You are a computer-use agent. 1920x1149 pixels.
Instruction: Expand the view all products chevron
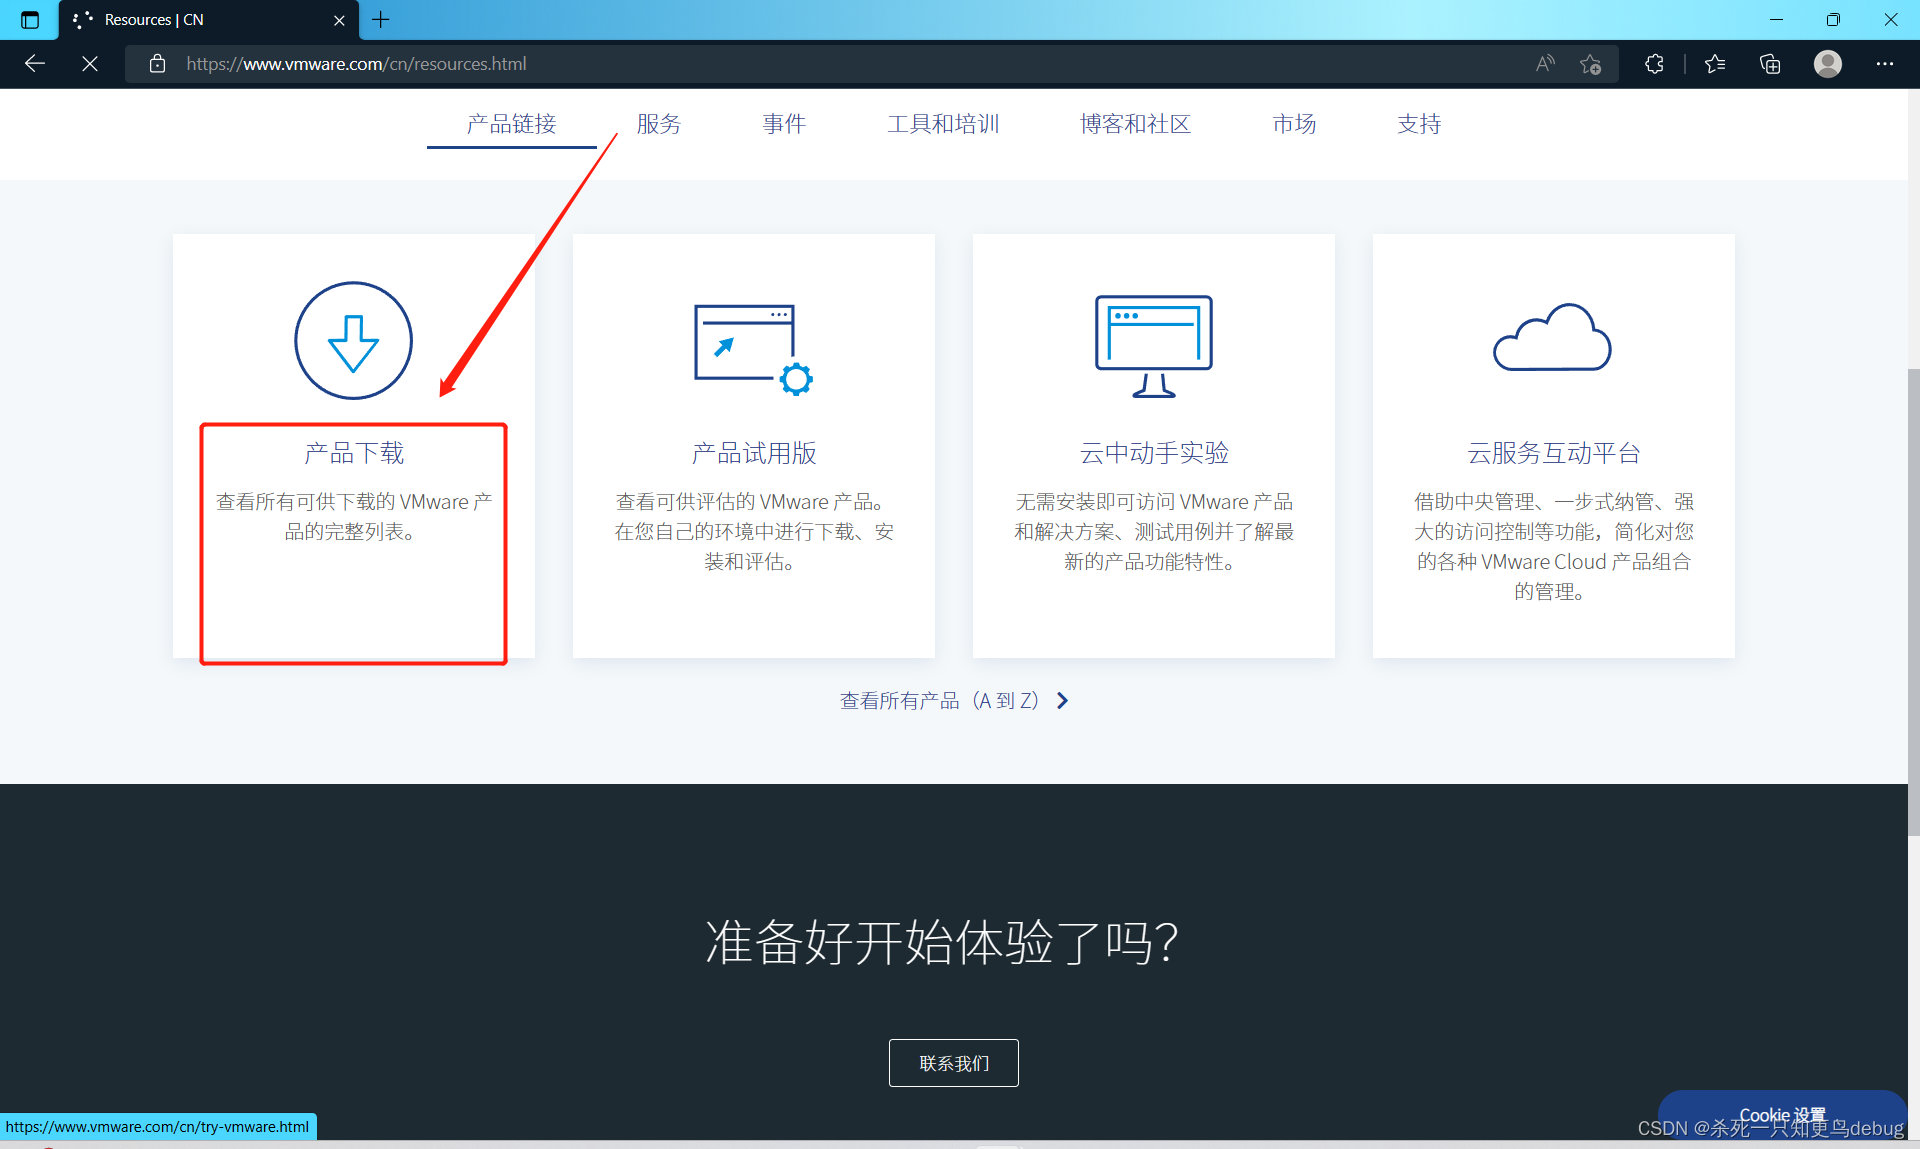pos(1063,701)
